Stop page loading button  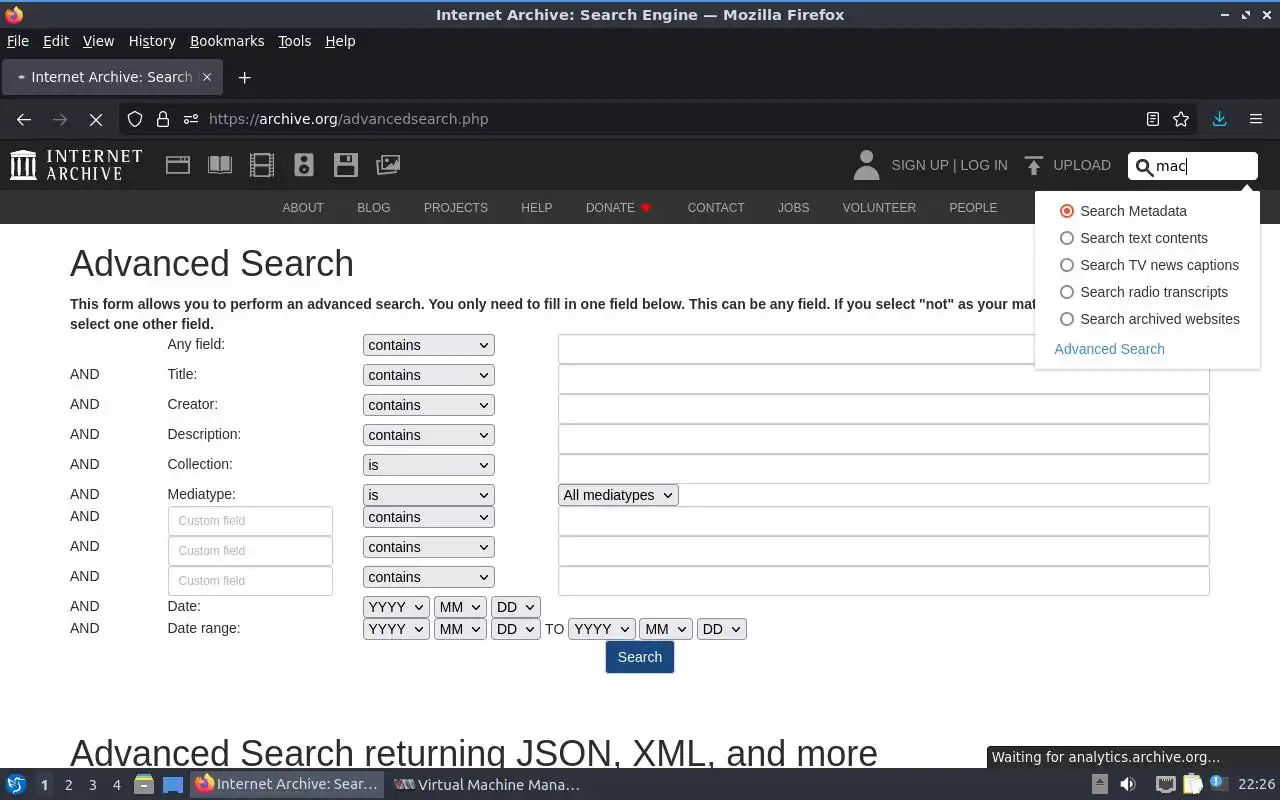[96, 119]
